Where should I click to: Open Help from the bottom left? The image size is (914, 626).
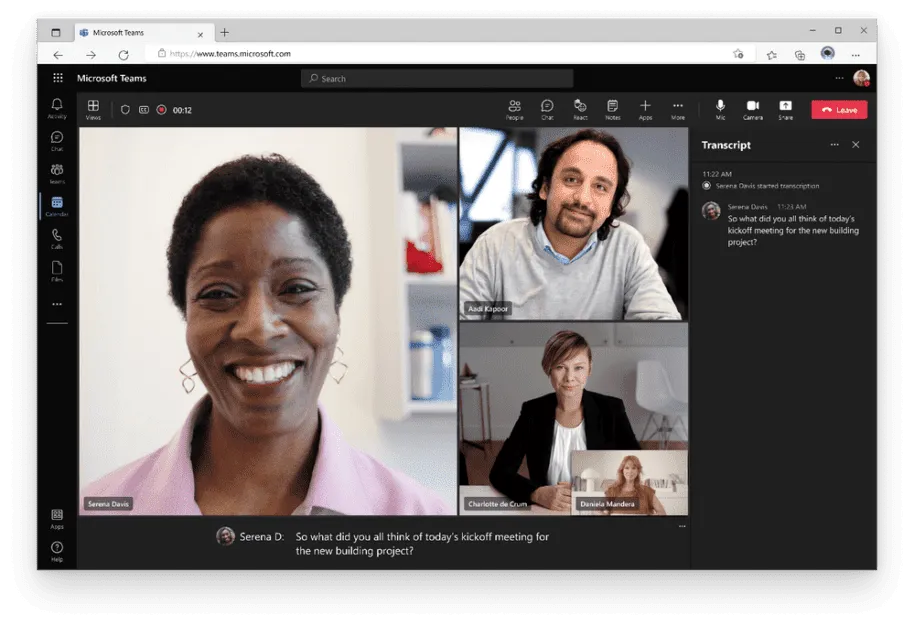(x=57, y=548)
